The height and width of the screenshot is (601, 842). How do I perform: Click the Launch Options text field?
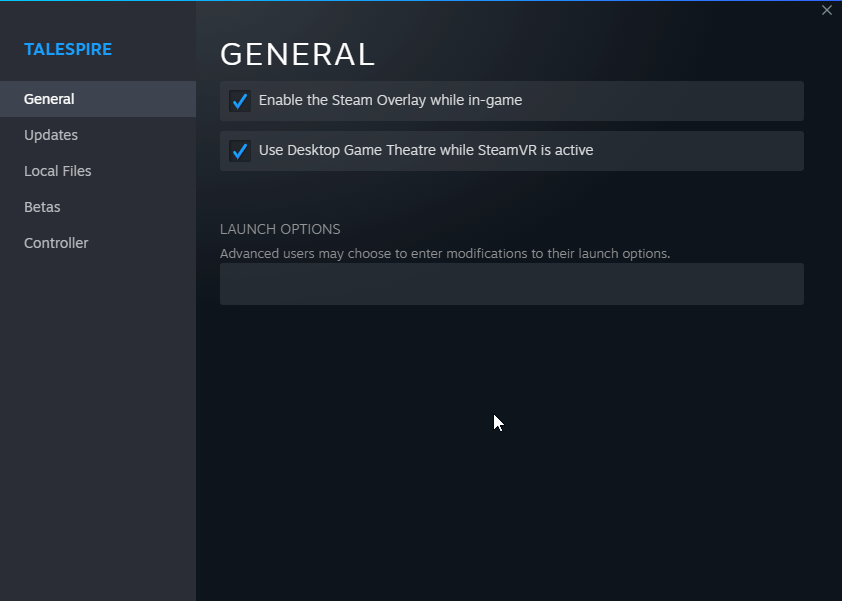(x=511, y=284)
